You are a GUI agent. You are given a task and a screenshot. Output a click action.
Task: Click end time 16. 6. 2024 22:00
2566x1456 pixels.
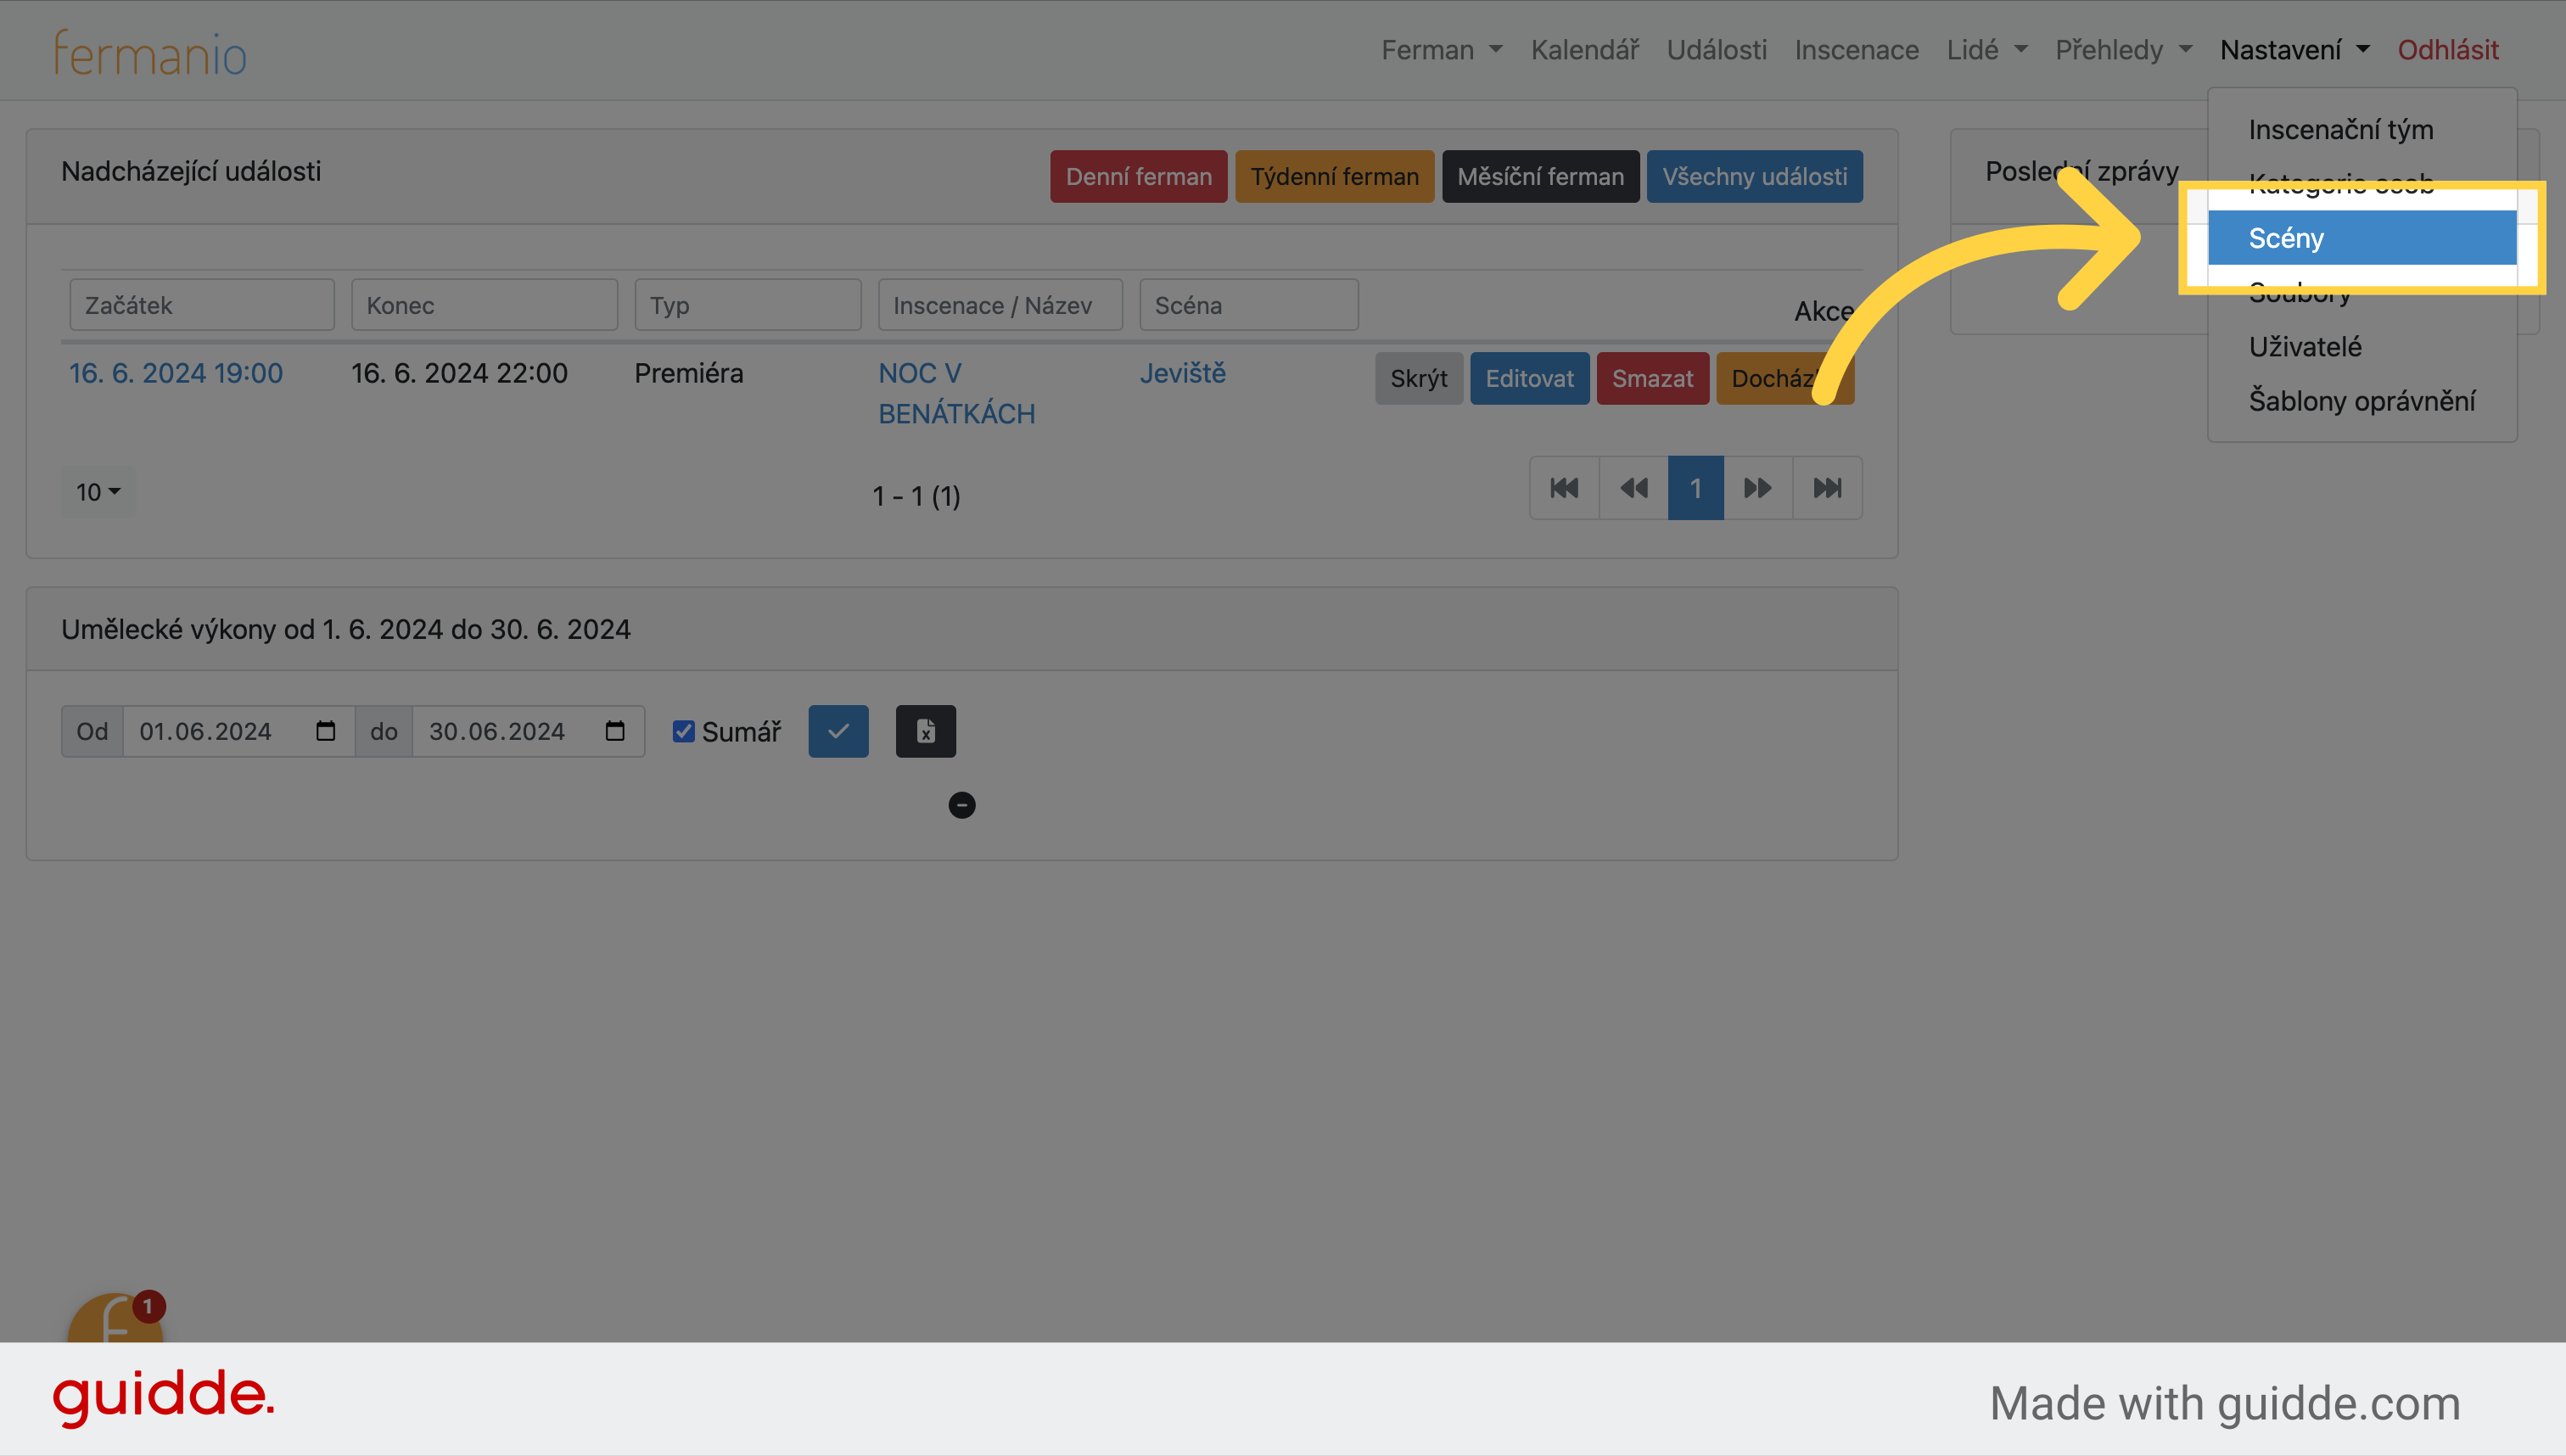click(x=459, y=374)
